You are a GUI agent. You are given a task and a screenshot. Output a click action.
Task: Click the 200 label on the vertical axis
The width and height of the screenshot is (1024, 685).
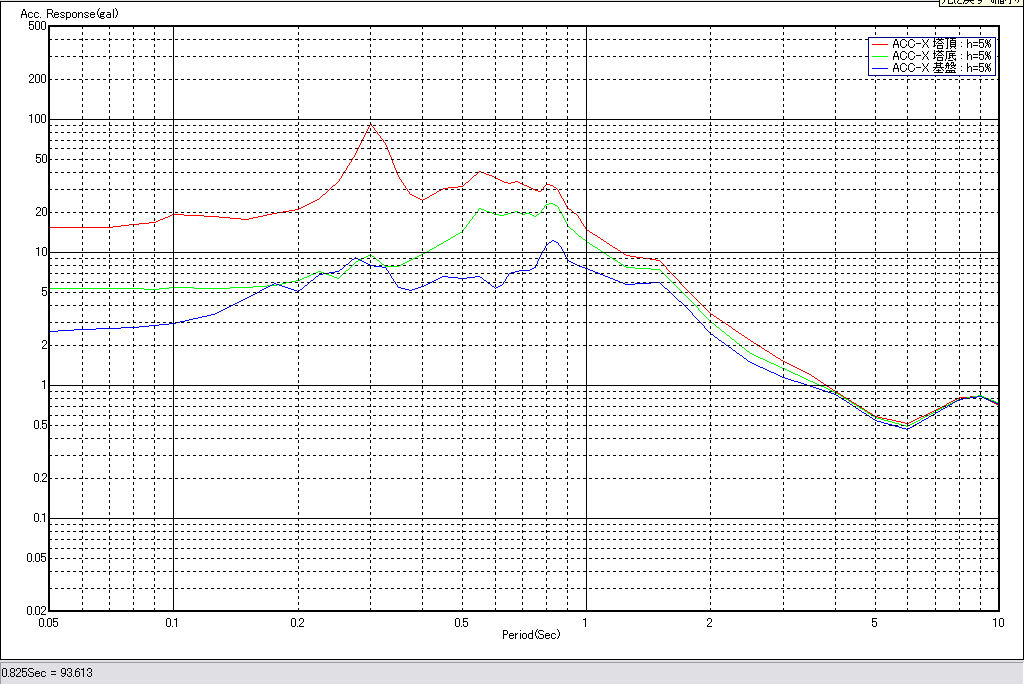[38, 79]
